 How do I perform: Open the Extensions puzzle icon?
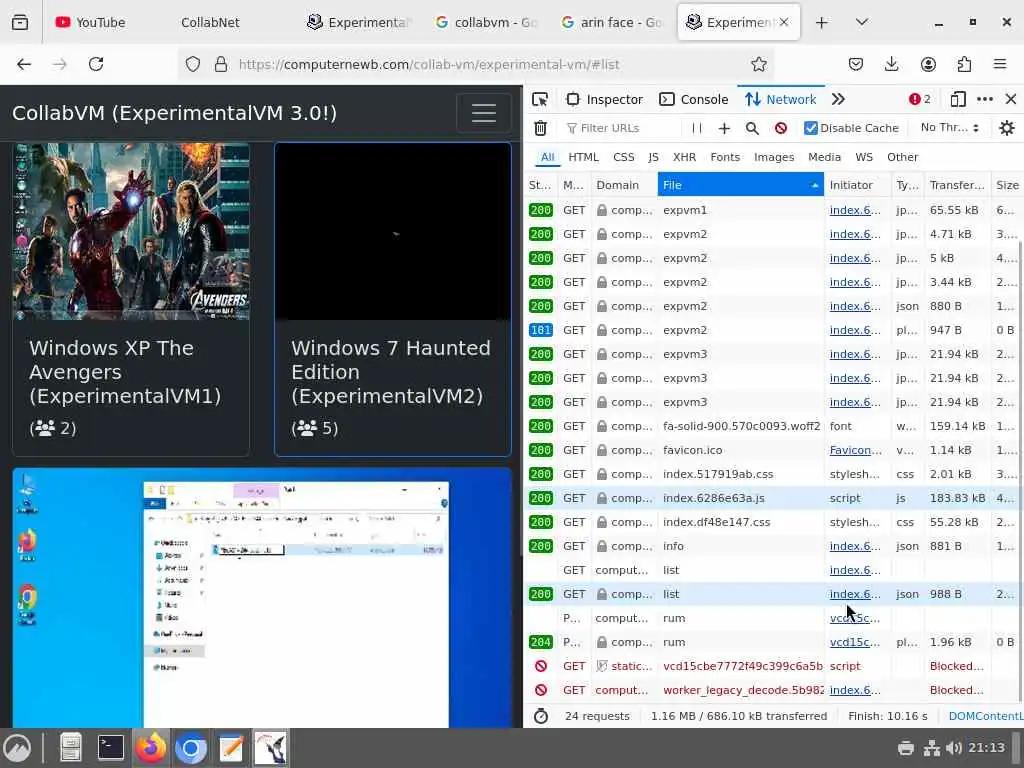tap(964, 64)
